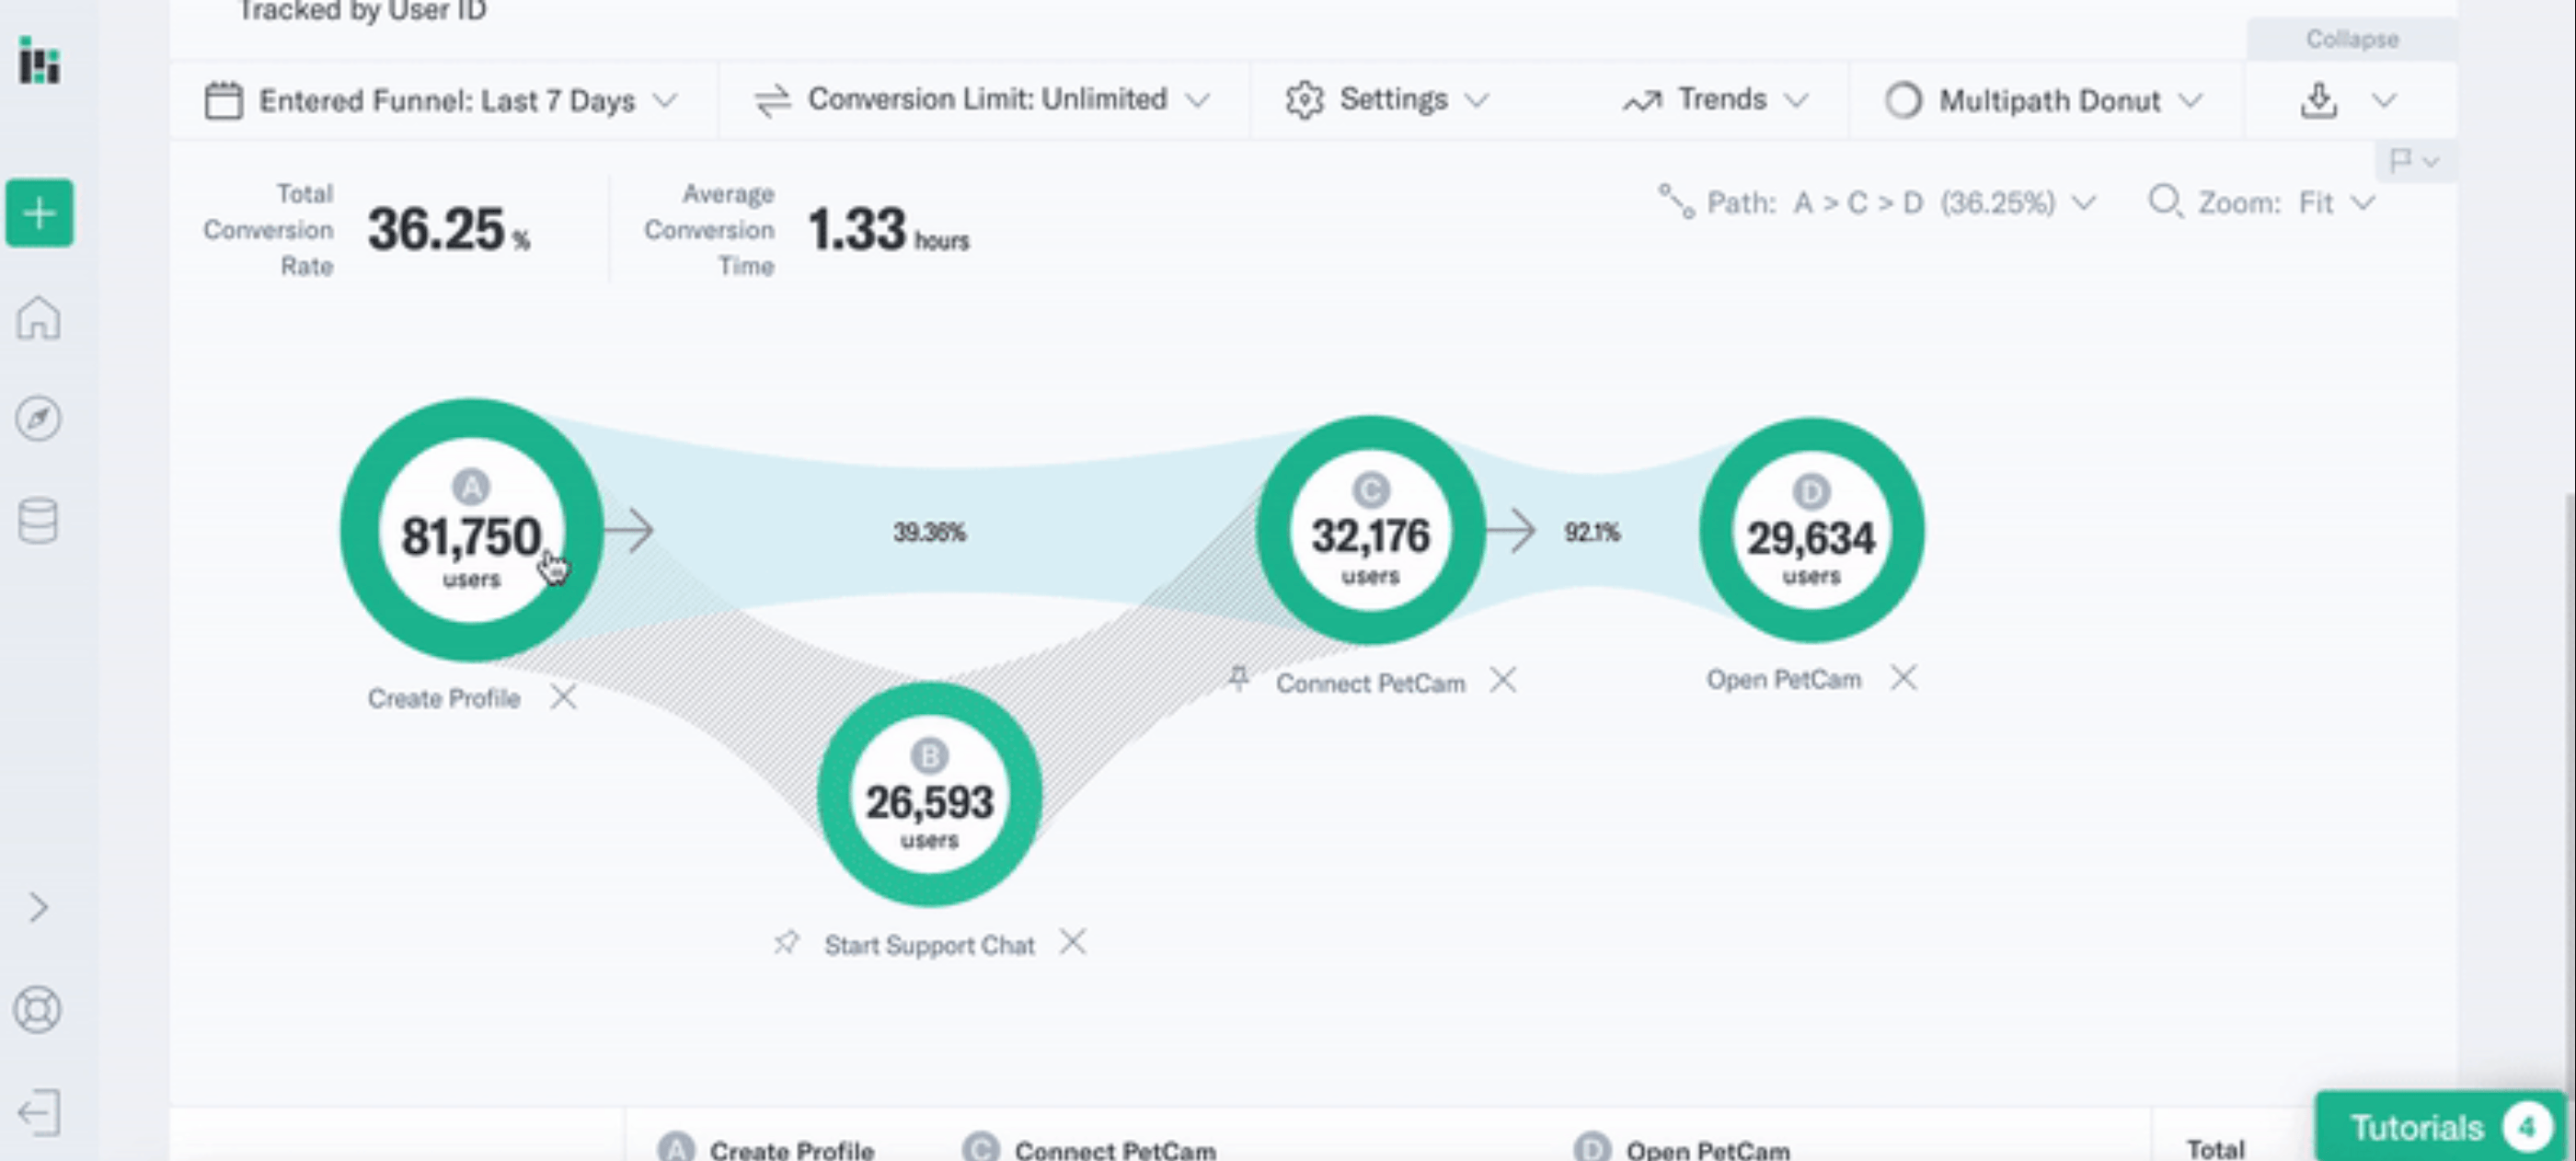Click the Collapse button
This screenshot has height=1161, width=2576.
2352,39
